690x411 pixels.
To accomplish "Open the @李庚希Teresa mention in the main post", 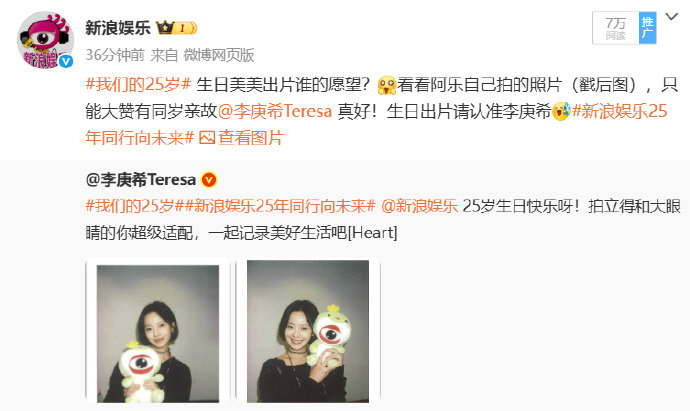I will coord(275,111).
